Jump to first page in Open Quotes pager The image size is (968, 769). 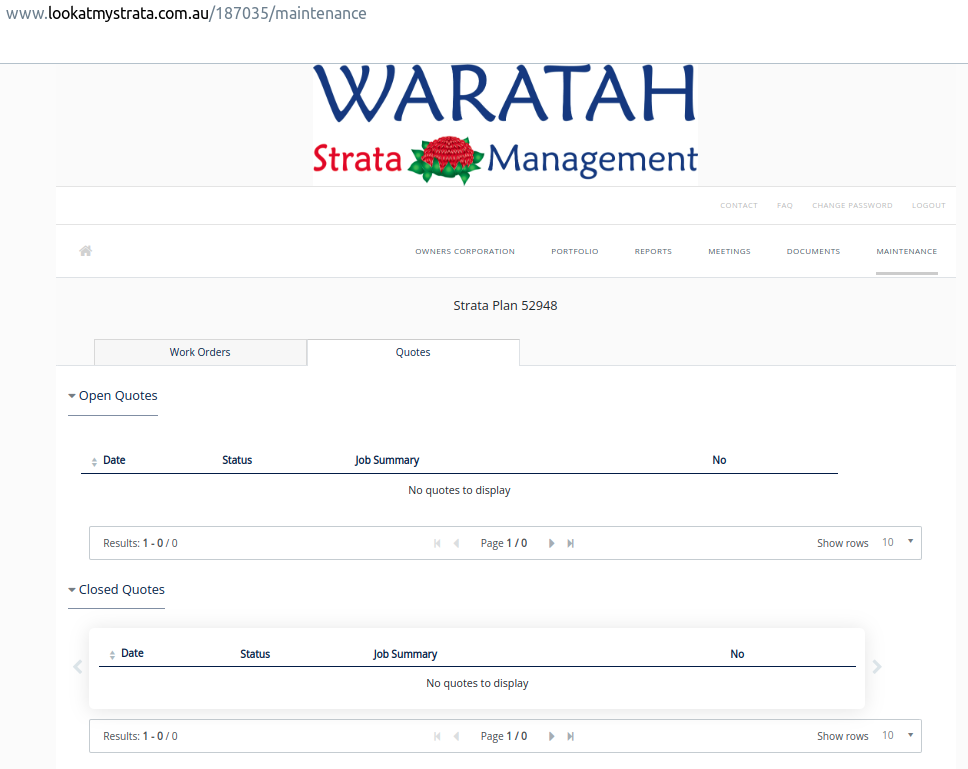tap(437, 543)
